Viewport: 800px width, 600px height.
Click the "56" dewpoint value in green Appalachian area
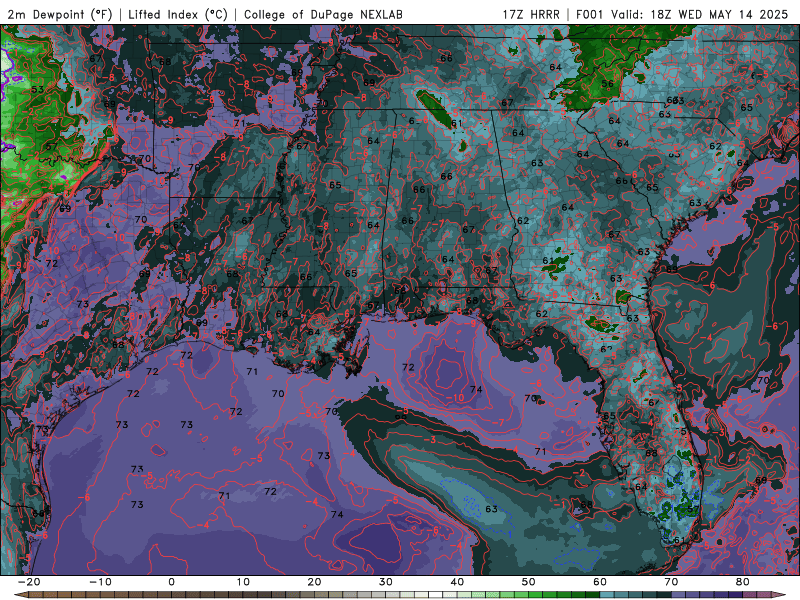click(x=607, y=84)
